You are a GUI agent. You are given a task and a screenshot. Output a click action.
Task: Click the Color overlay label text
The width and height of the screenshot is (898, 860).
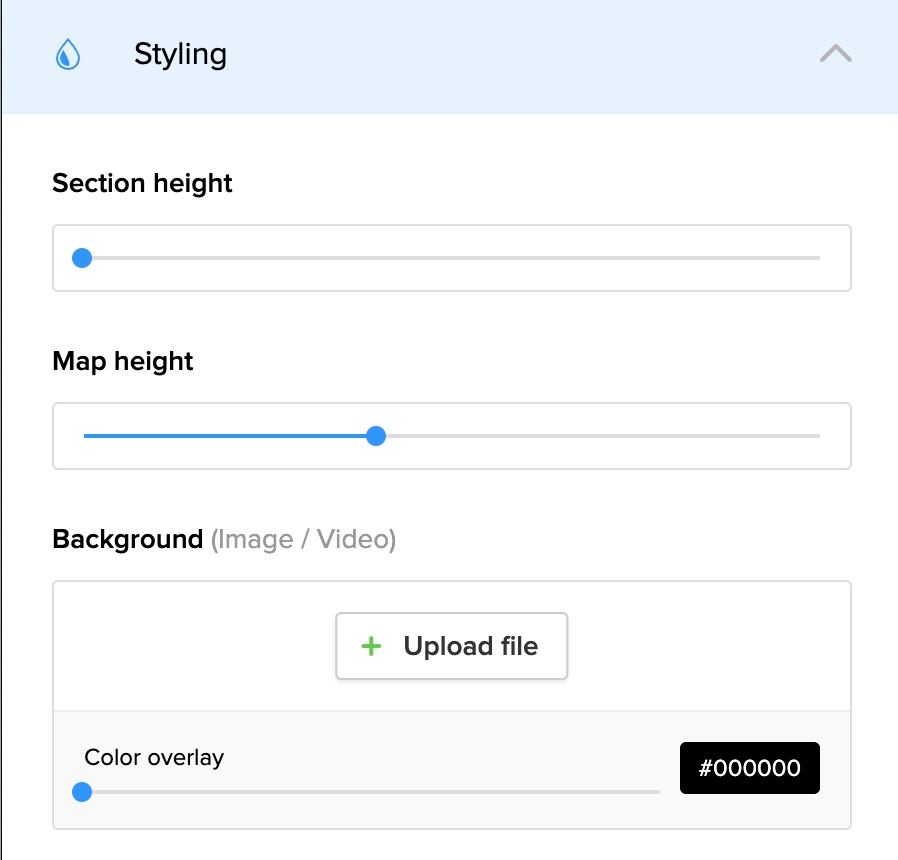point(154,757)
